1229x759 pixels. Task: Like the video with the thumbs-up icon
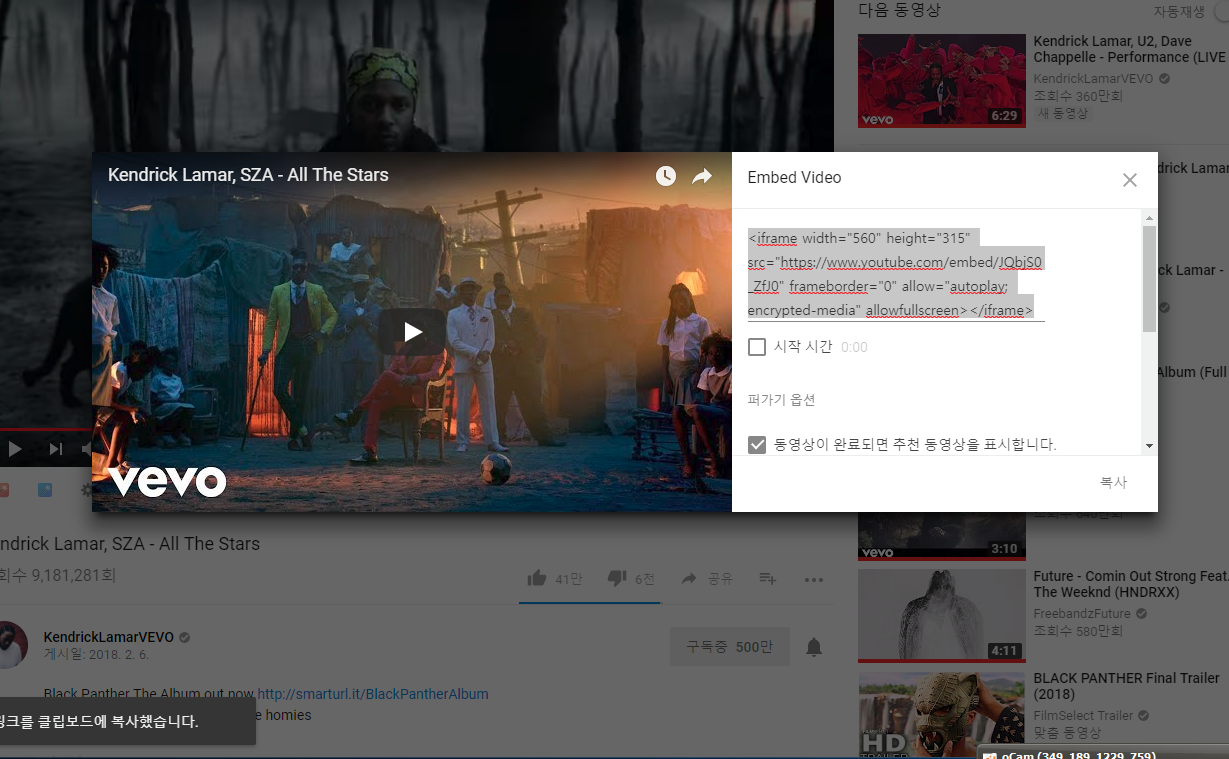point(537,578)
